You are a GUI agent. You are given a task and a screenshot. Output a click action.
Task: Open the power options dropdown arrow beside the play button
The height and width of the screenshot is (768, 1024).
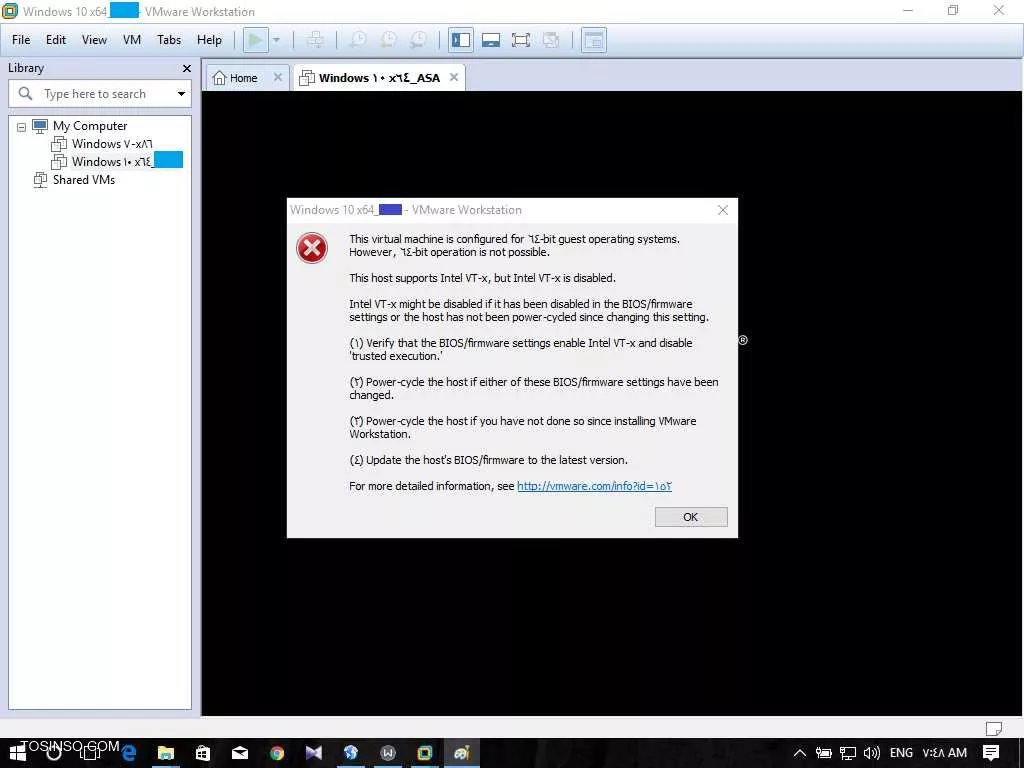coord(276,40)
